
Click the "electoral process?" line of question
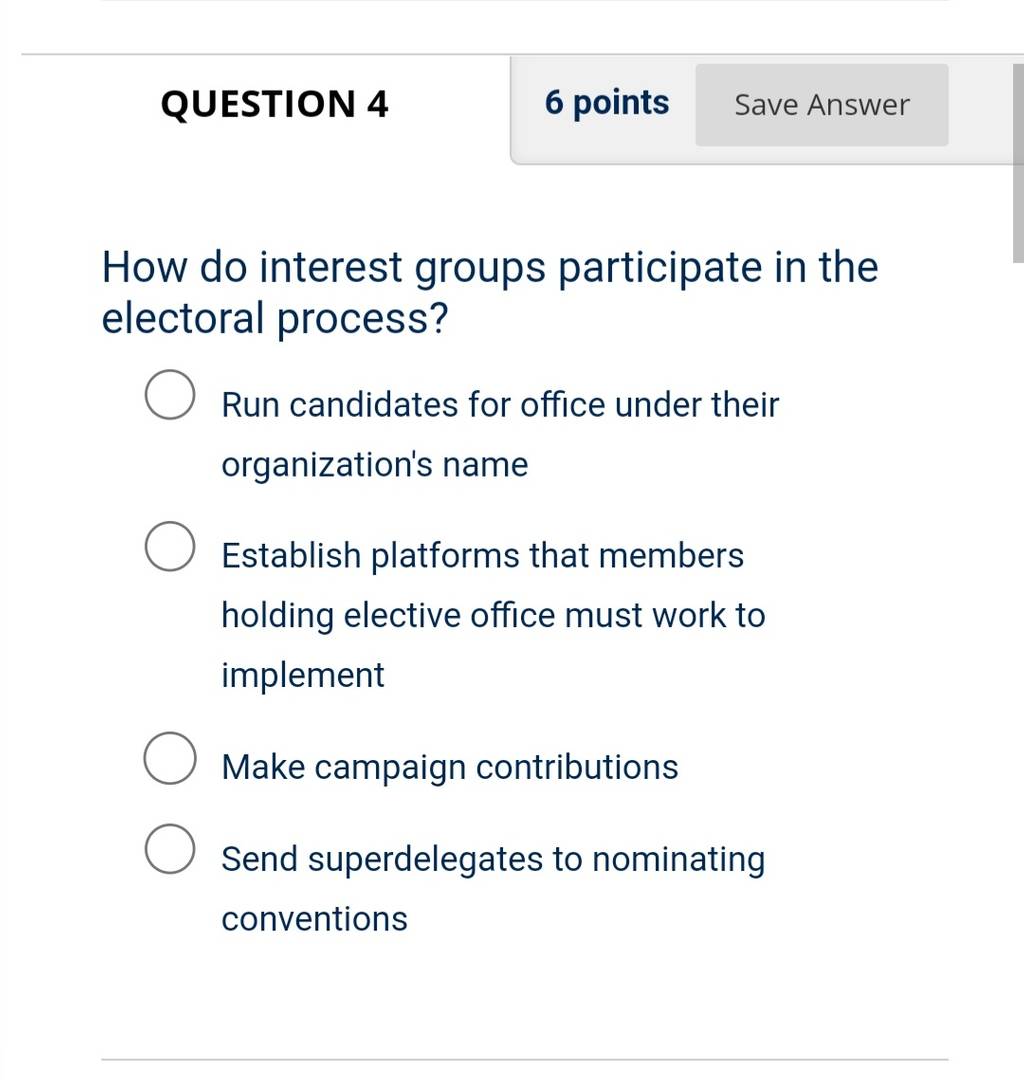point(275,319)
